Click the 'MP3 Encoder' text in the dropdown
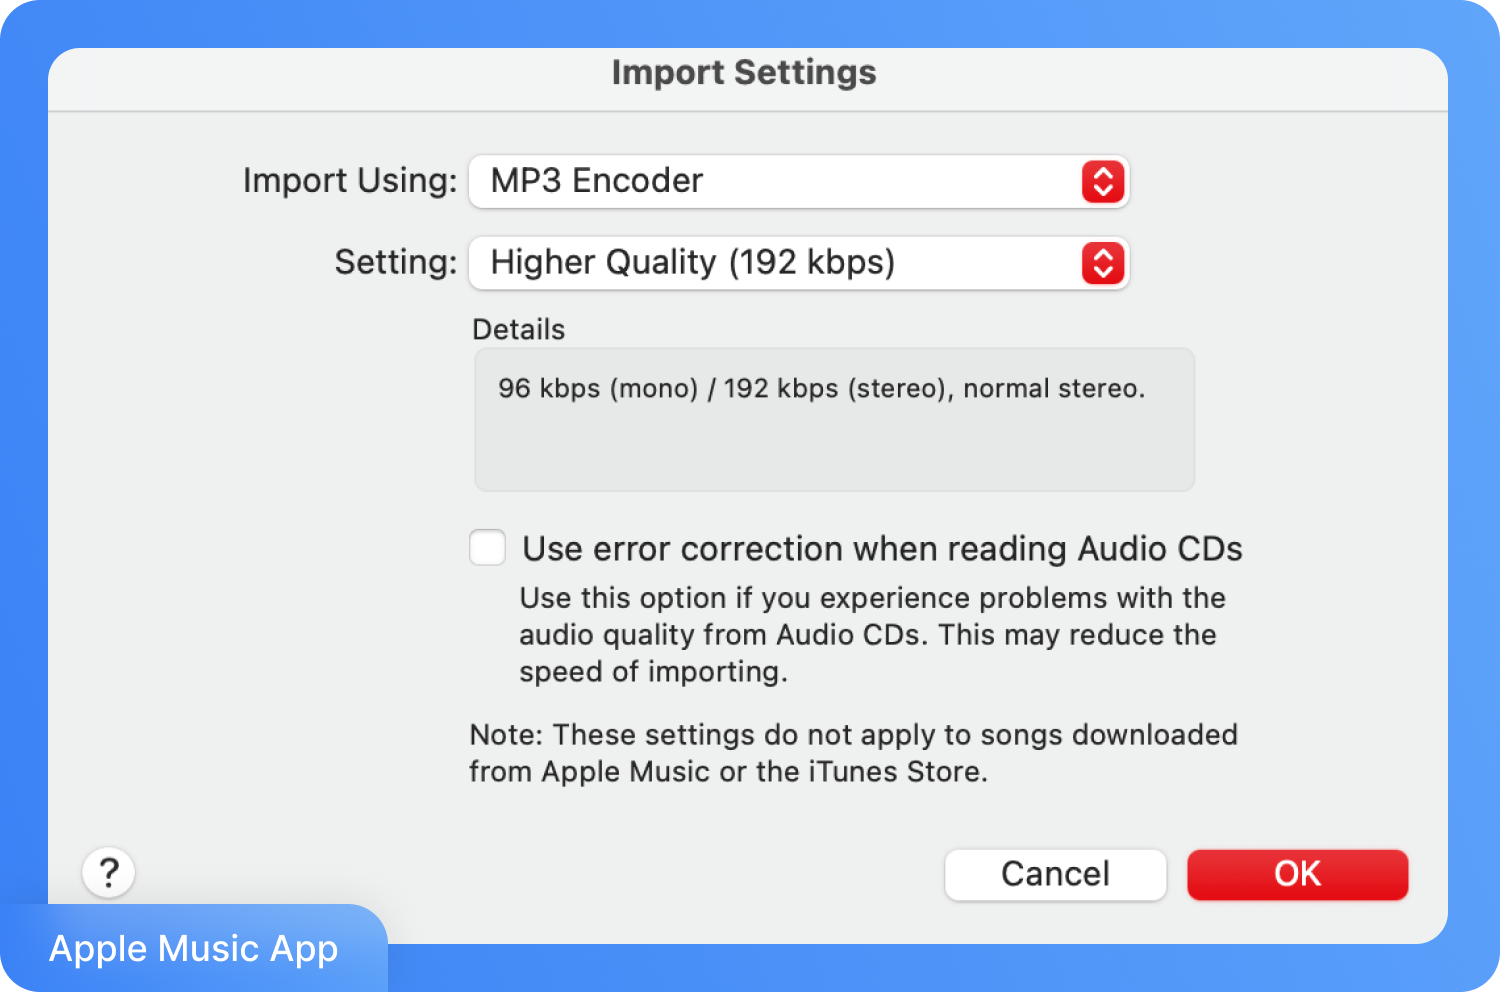The width and height of the screenshot is (1500, 992). tap(597, 181)
